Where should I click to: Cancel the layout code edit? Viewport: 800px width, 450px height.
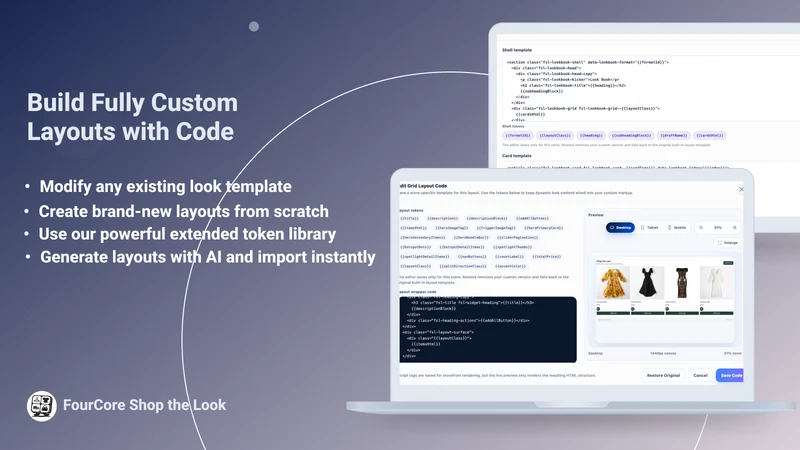coord(701,376)
